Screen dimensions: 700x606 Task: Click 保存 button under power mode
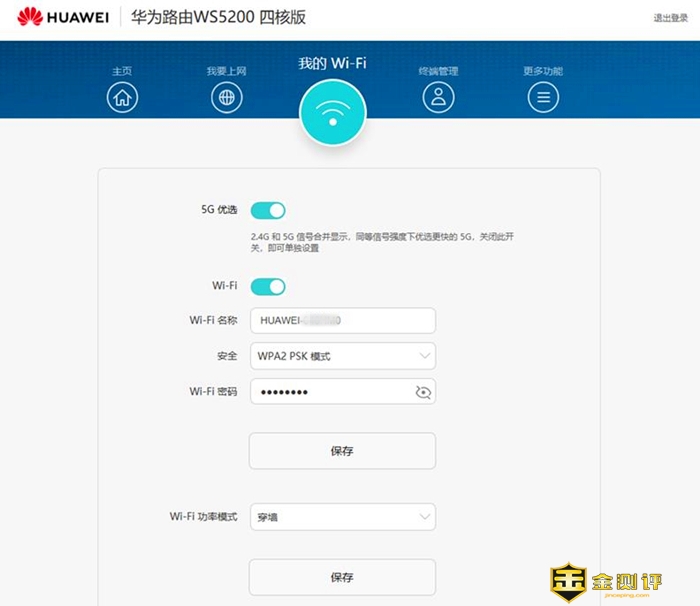341,577
